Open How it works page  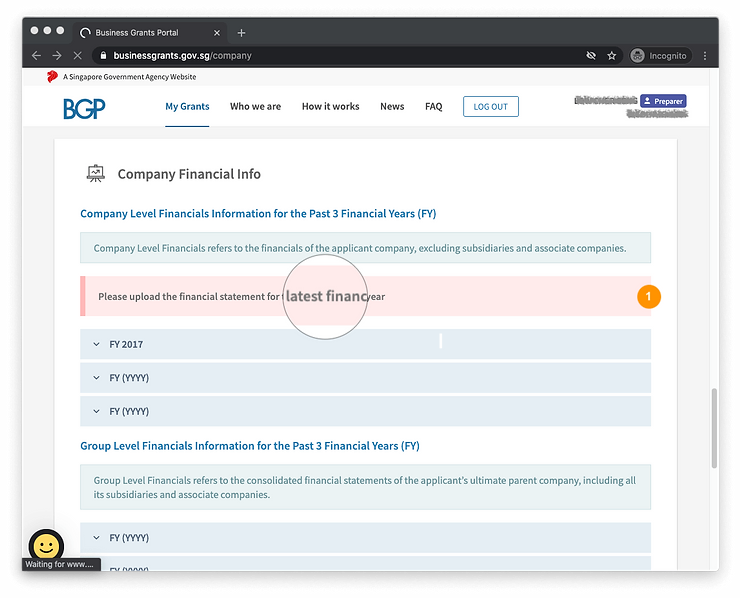pyautogui.click(x=330, y=107)
